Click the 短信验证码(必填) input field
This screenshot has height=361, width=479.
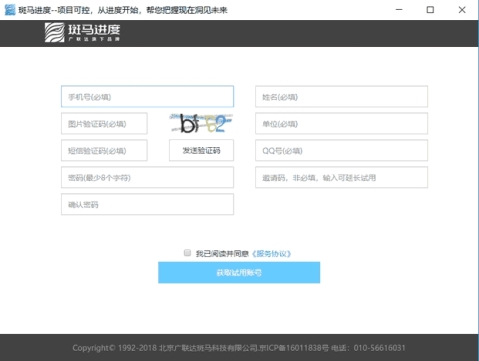tap(104, 151)
